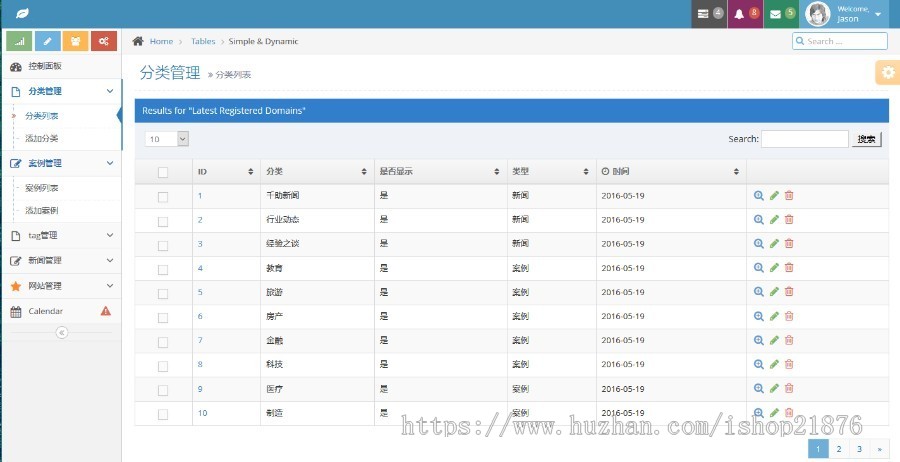This screenshot has height=462, width=900.
Task: Click the top-right Search box
Action: click(840, 41)
